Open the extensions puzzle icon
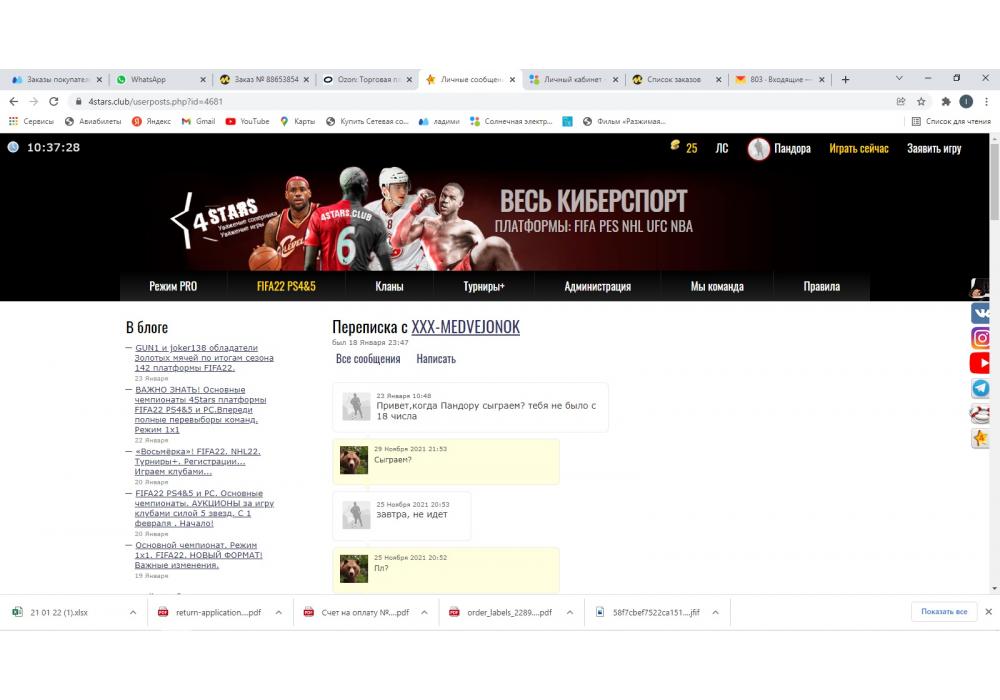Viewport: 1000px width, 700px height. (x=946, y=101)
